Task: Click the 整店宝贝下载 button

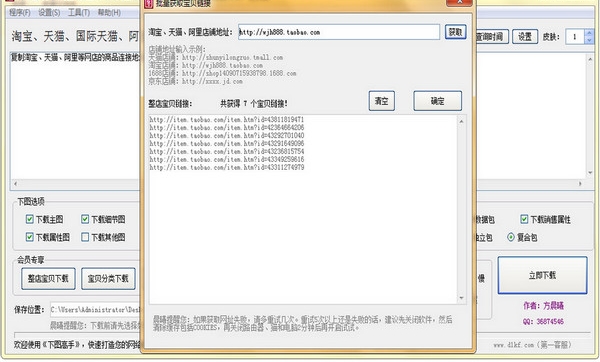Action: (x=48, y=279)
